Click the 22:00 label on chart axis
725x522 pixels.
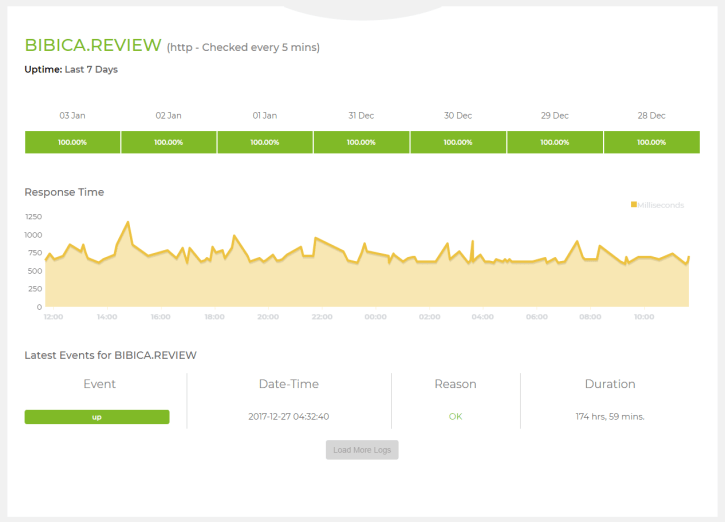[x=322, y=317]
